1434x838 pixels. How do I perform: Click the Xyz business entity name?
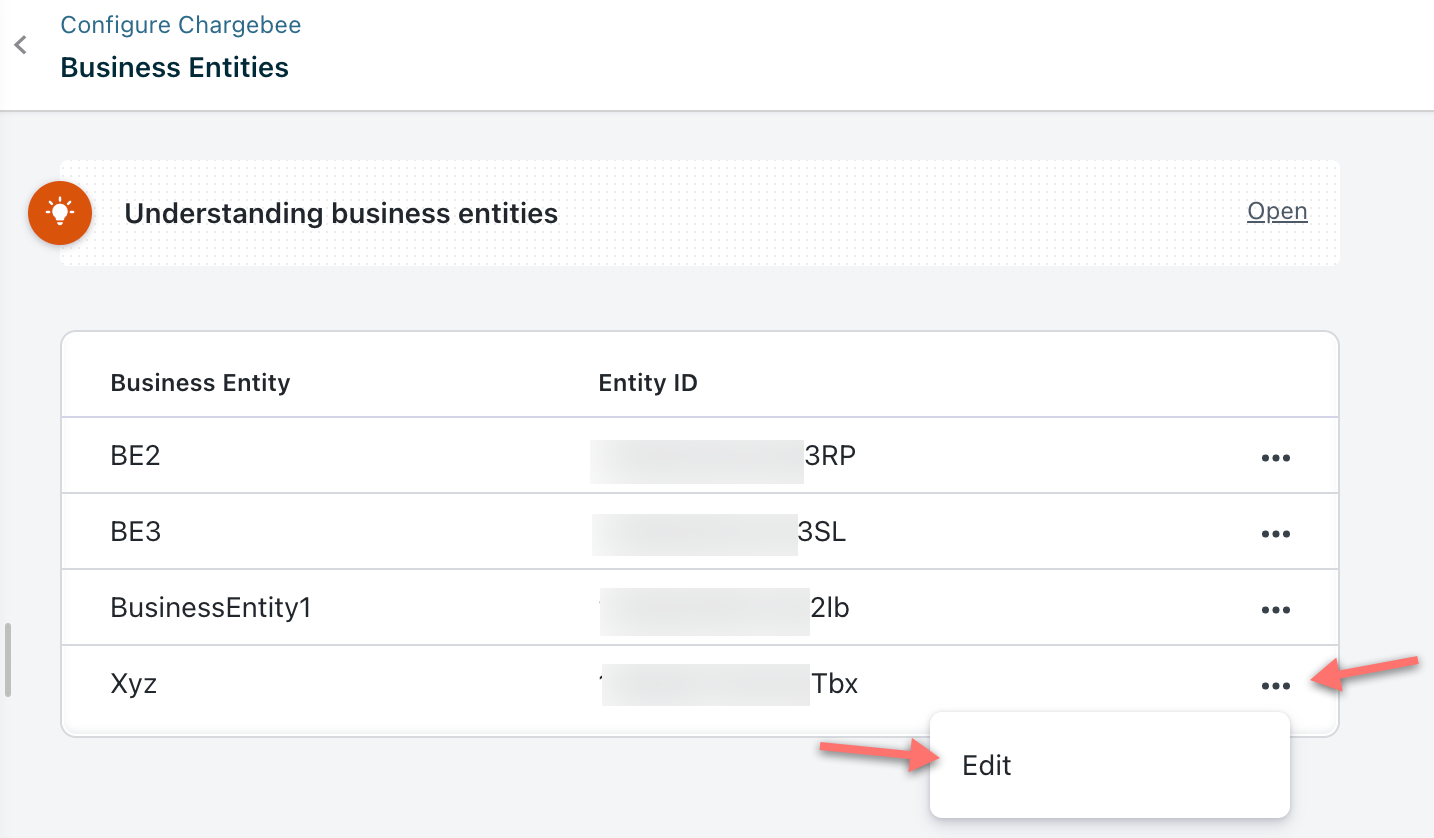click(134, 684)
